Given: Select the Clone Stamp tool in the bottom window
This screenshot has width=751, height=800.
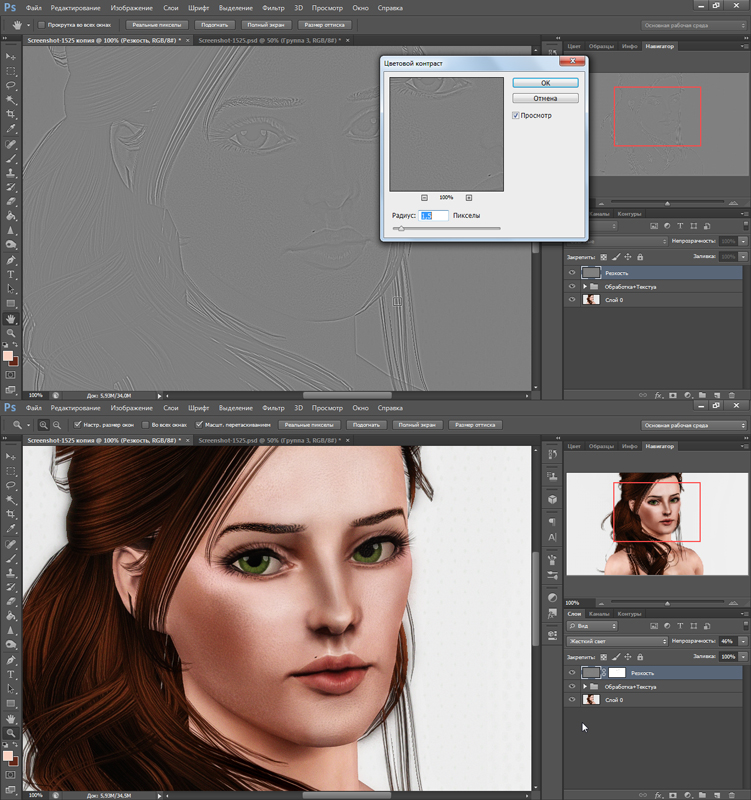Looking at the screenshot, I should click(11, 573).
